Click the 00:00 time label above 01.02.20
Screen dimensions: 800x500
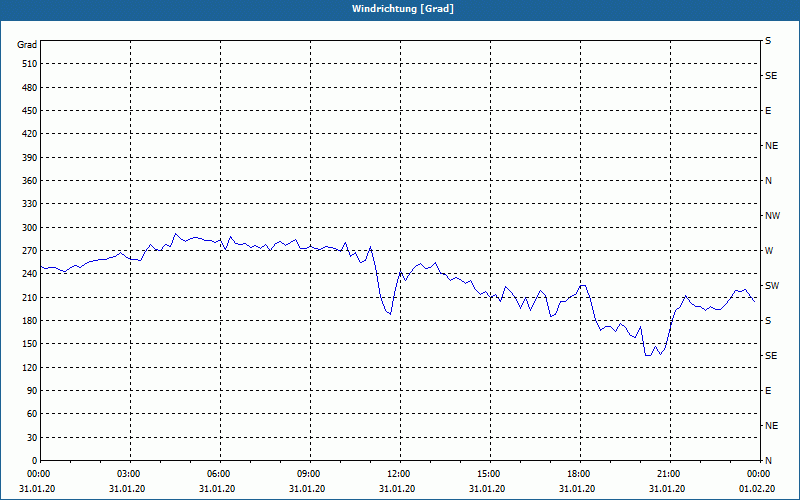coord(759,473)
